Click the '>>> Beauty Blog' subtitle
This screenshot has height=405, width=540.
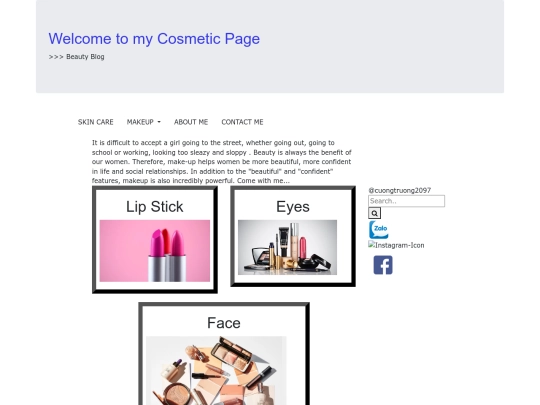click(76, 56)
